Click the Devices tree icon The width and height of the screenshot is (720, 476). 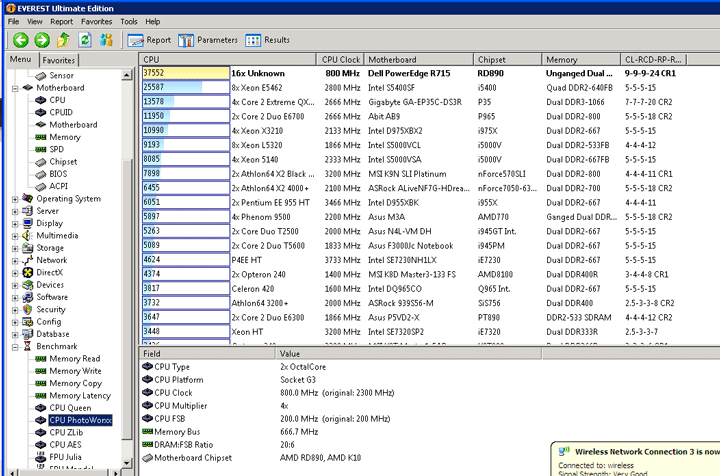pyautogui.click(x=28, y=285)
